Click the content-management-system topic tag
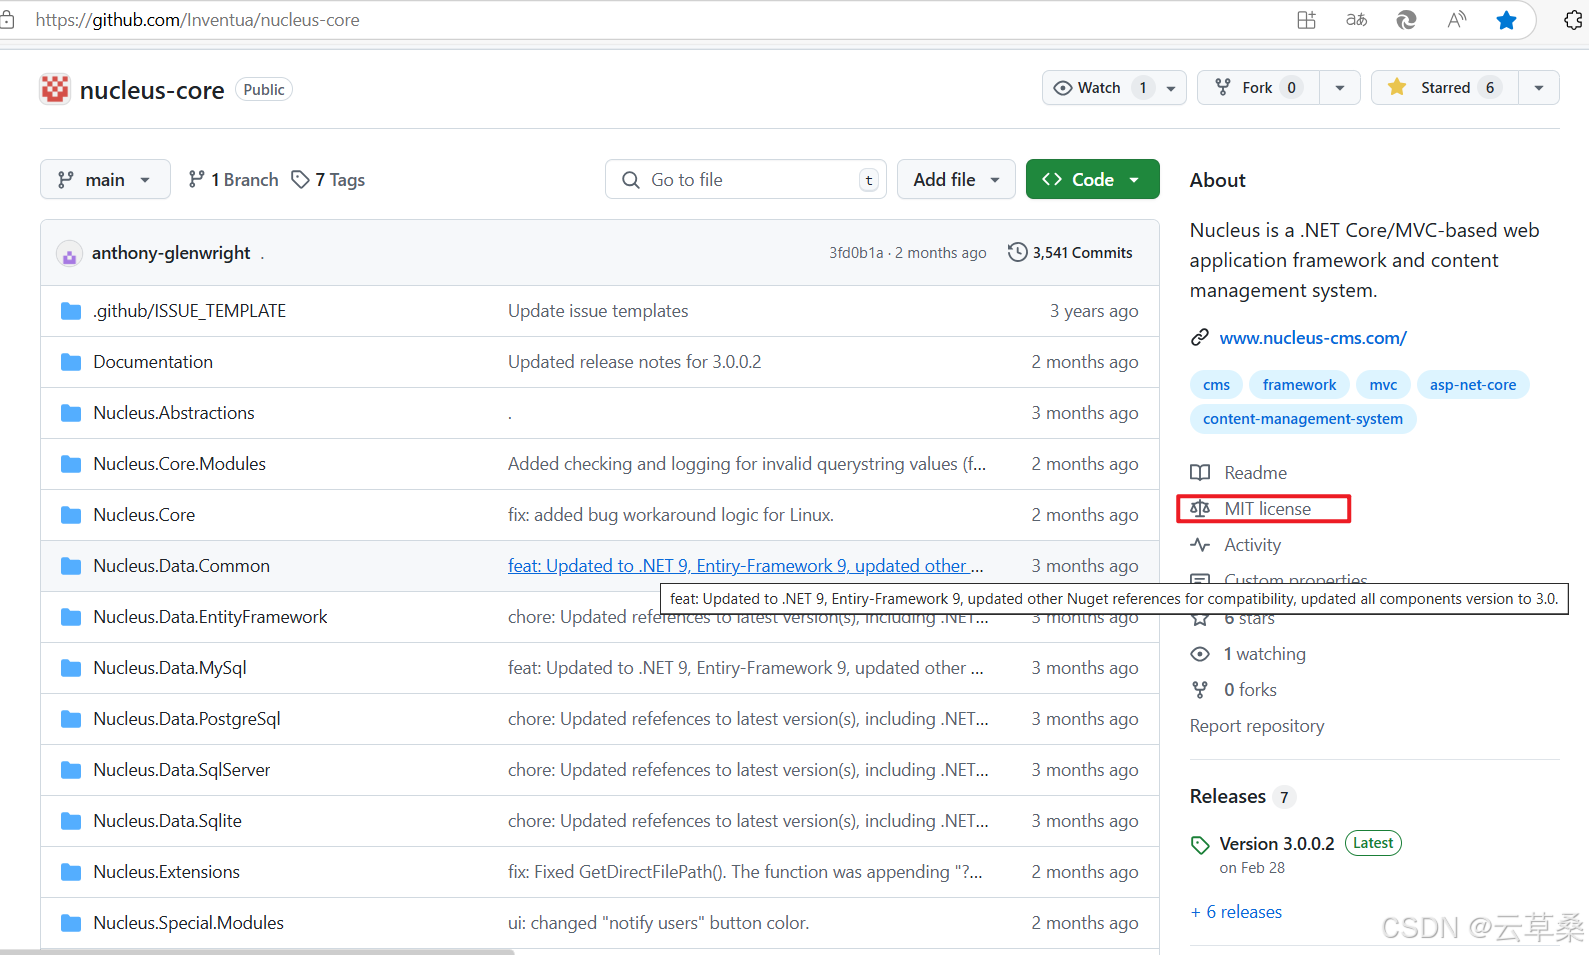The image size is (1589, 955). click(x=1303, y=419)
